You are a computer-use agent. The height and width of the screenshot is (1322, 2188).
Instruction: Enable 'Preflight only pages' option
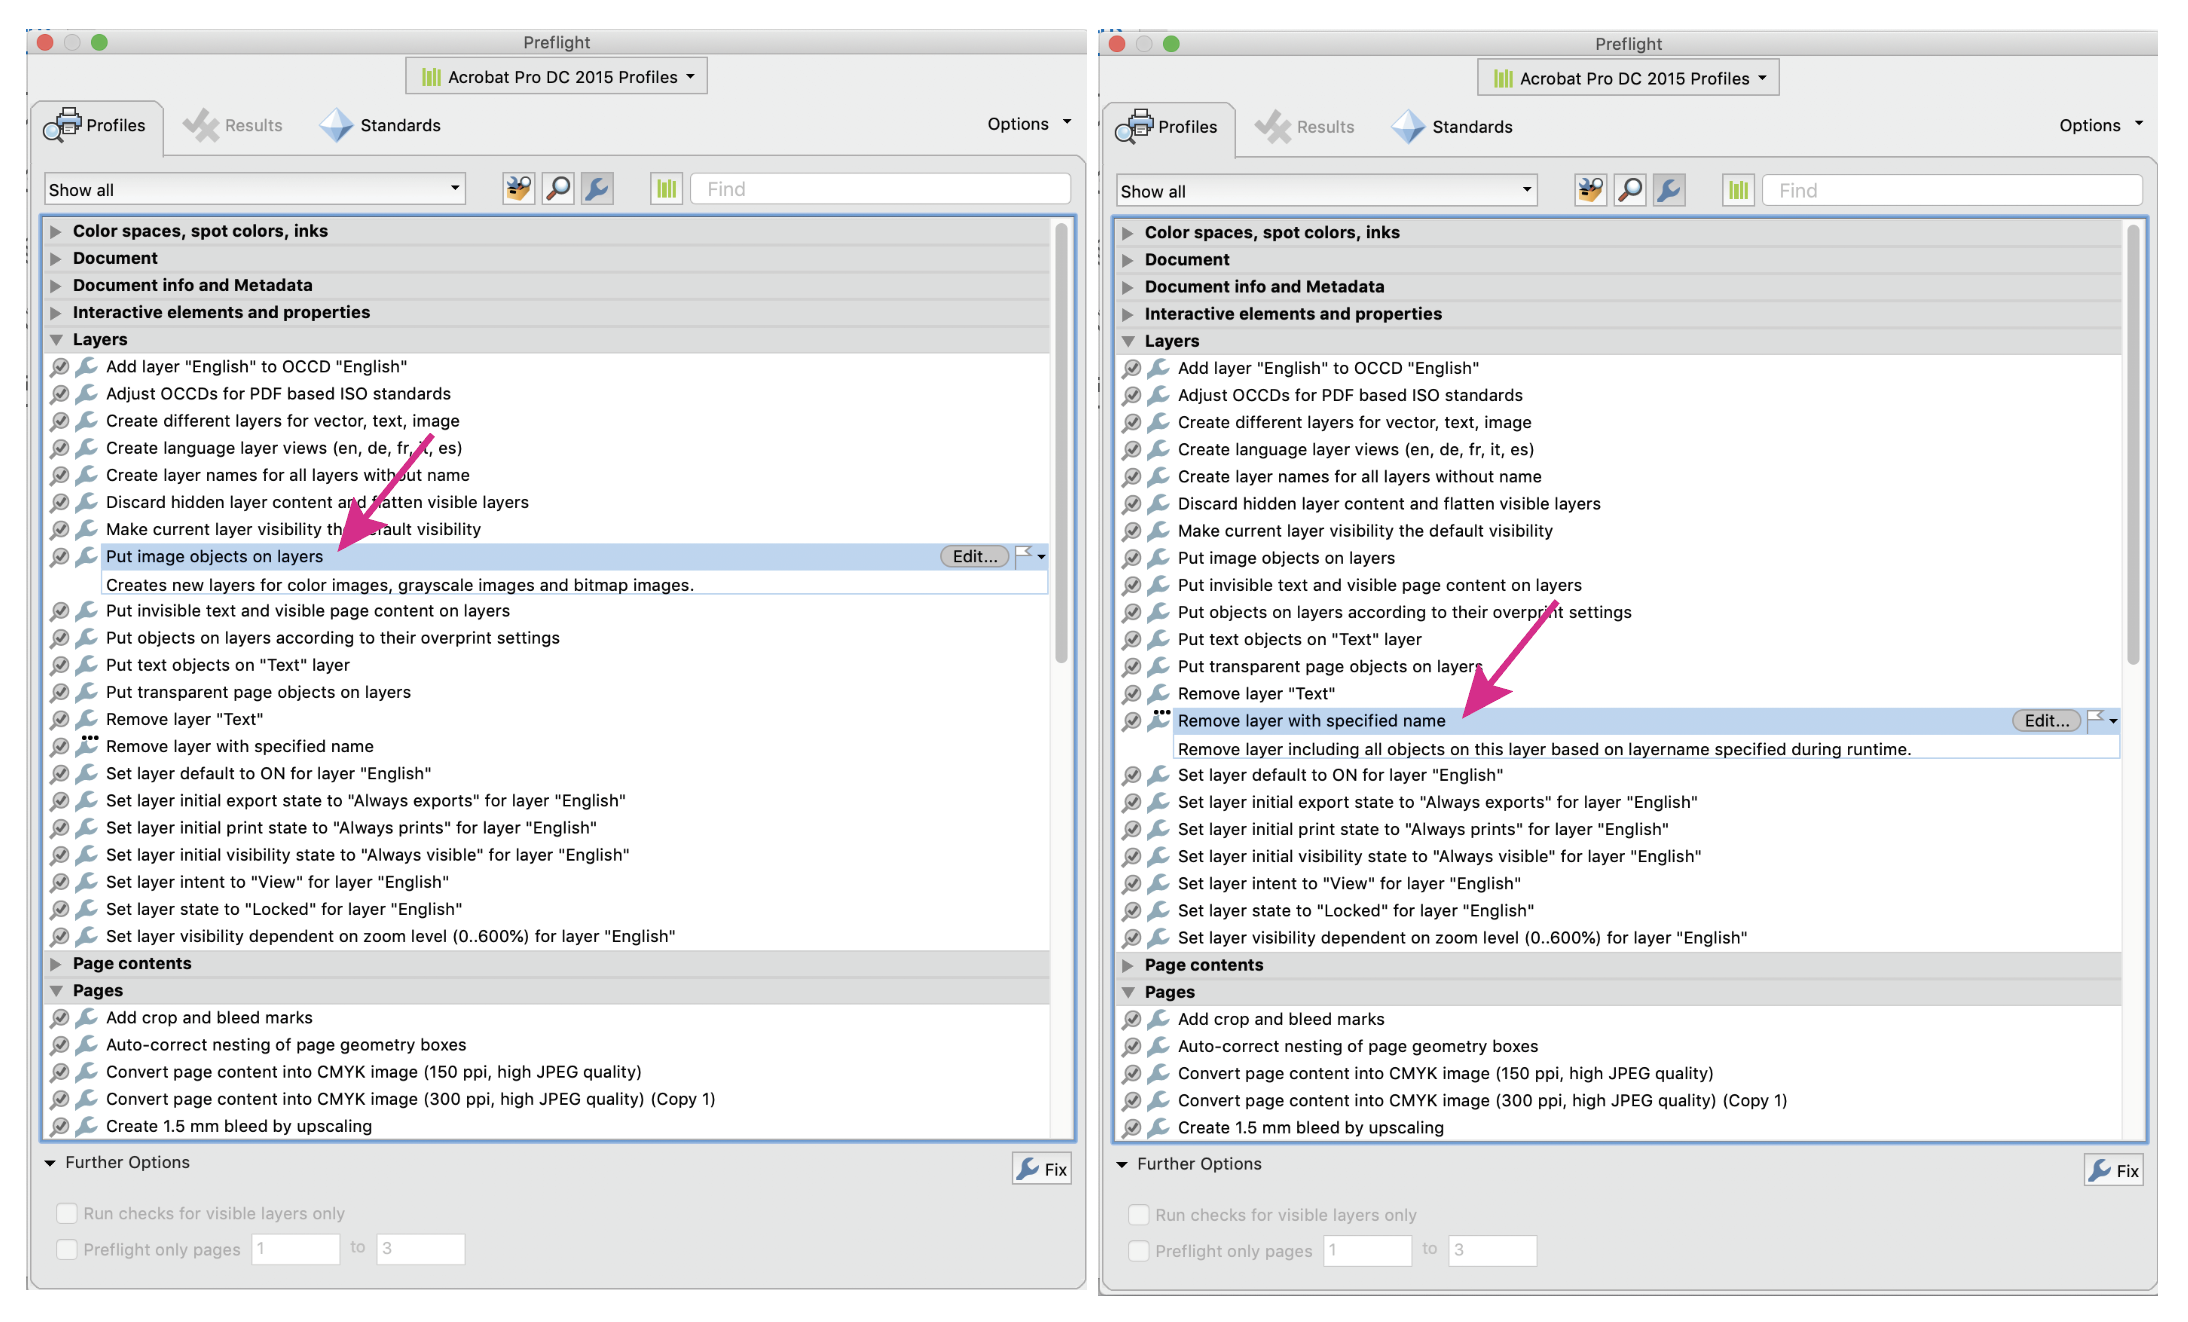[67, 1249]
